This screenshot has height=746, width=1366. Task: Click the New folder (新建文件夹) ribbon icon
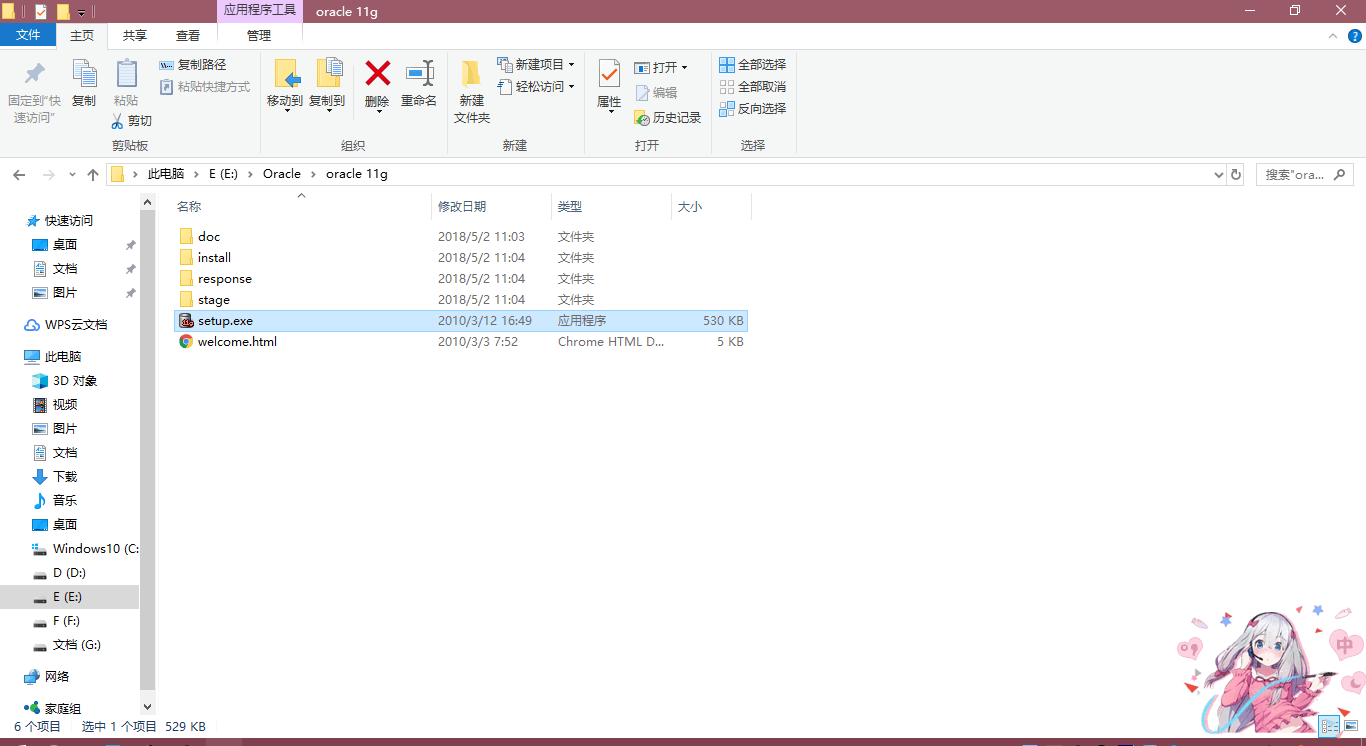[x=471, y=74]
